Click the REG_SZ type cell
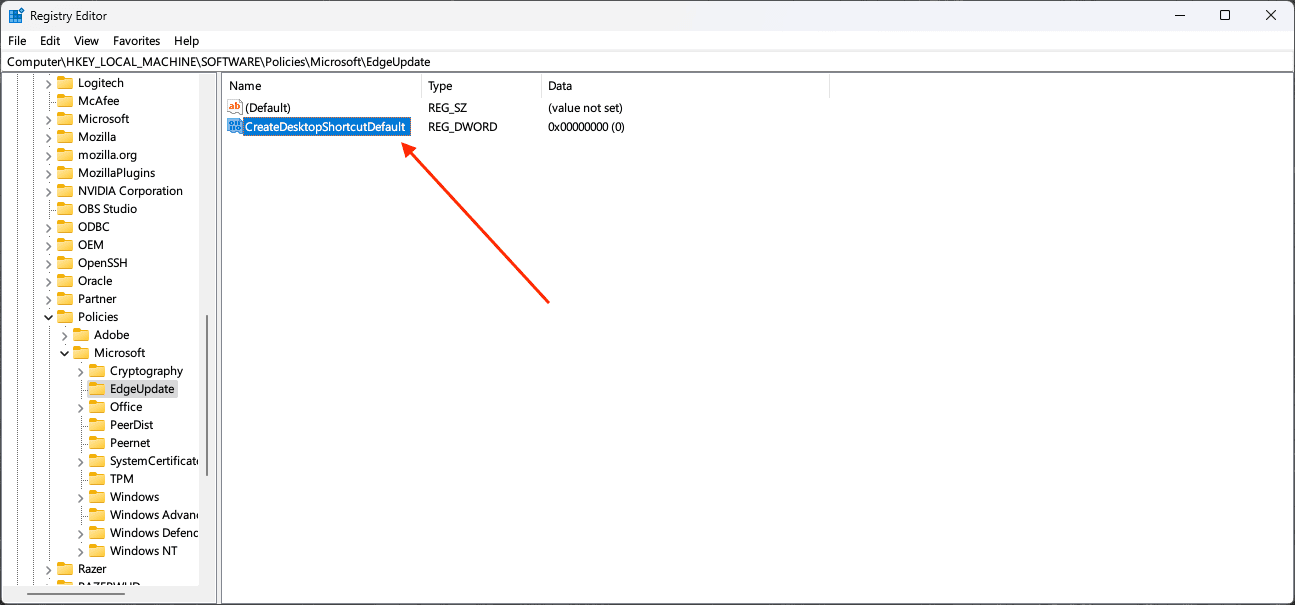The image size is (1295, 605). [x=447, y=107]
